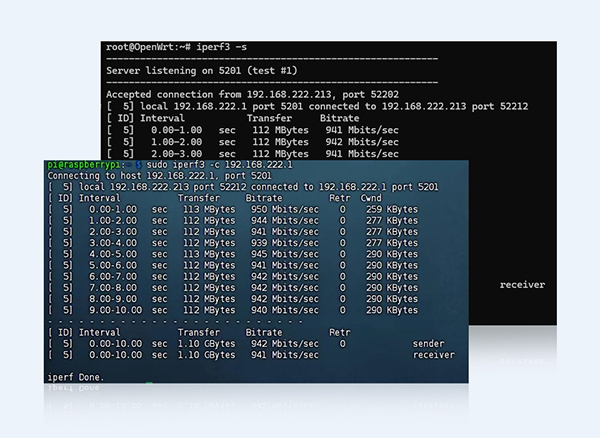Image resolution: width=600 pixels, height=438 pixels.
Task: Click 'Transfer' header in the OpenWrt terminal
Action: (269, 118)
